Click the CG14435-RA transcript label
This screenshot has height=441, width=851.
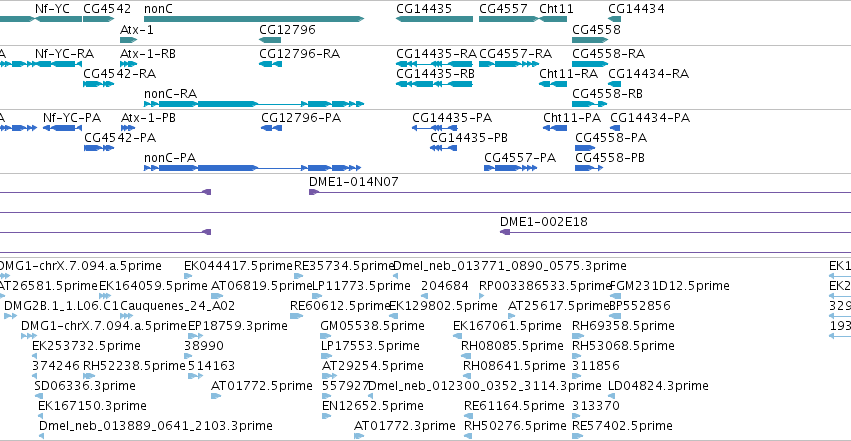[x=436, y=54]
